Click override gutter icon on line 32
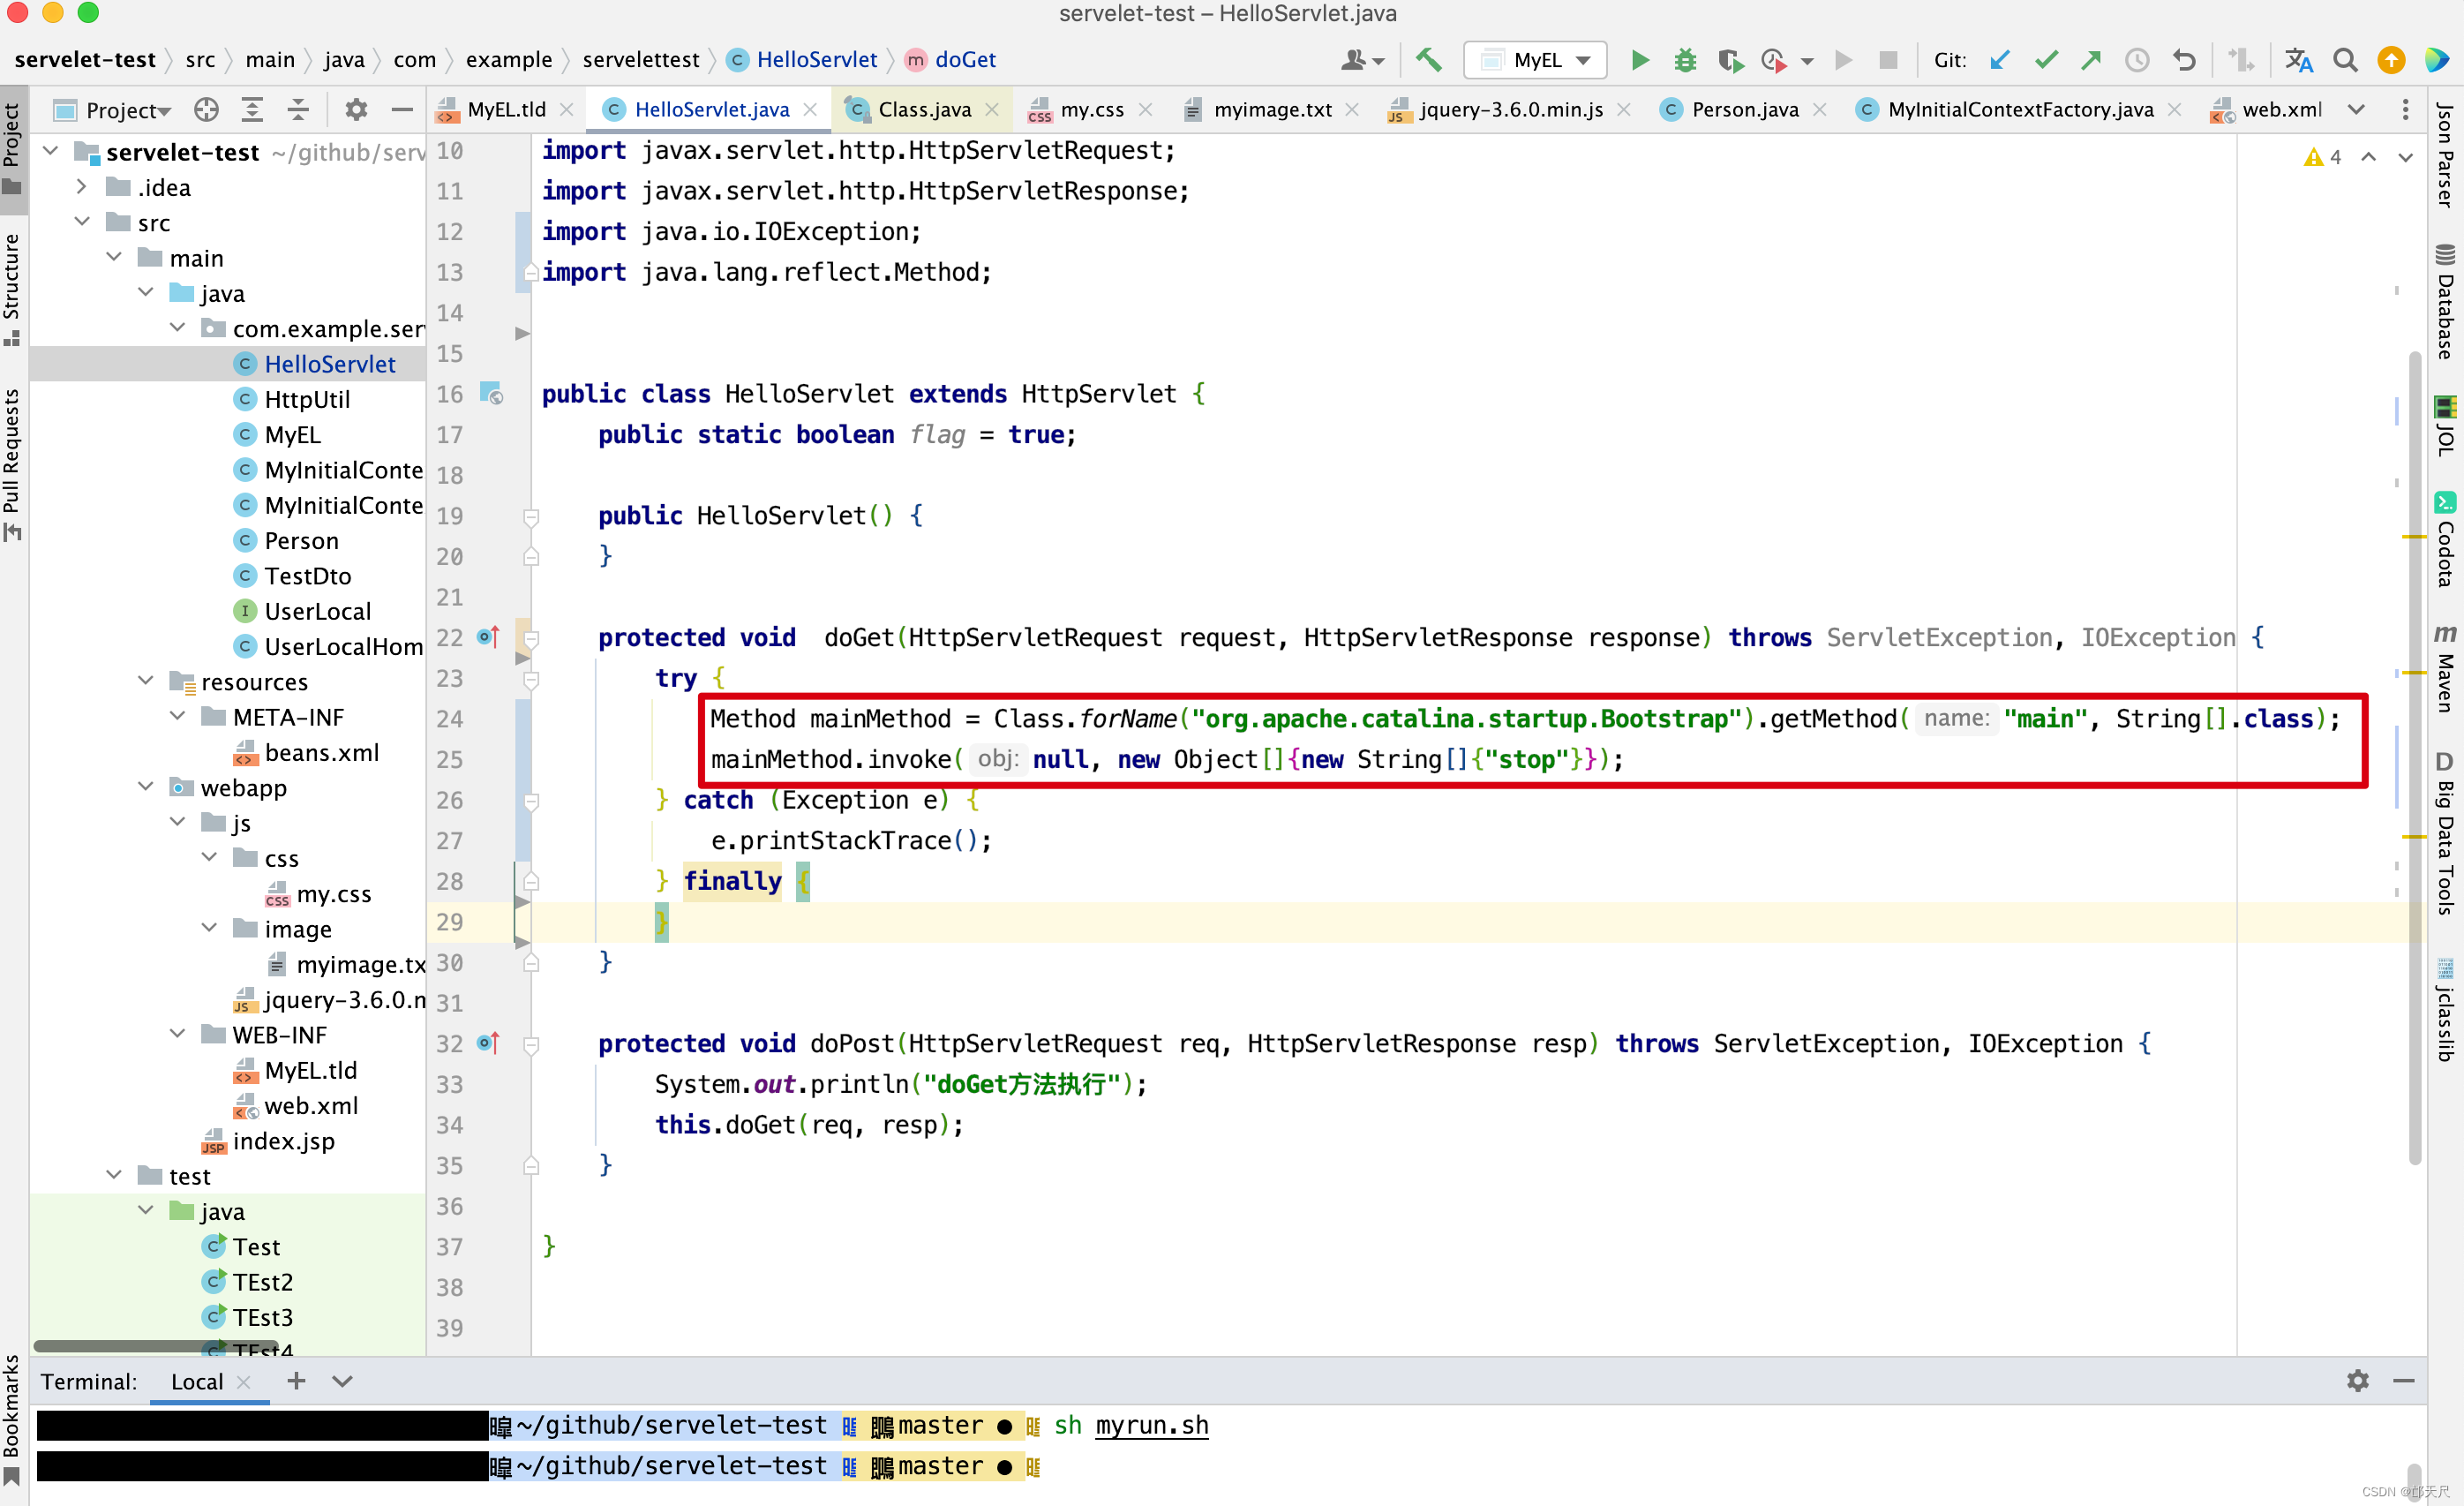 point(488,1043)
